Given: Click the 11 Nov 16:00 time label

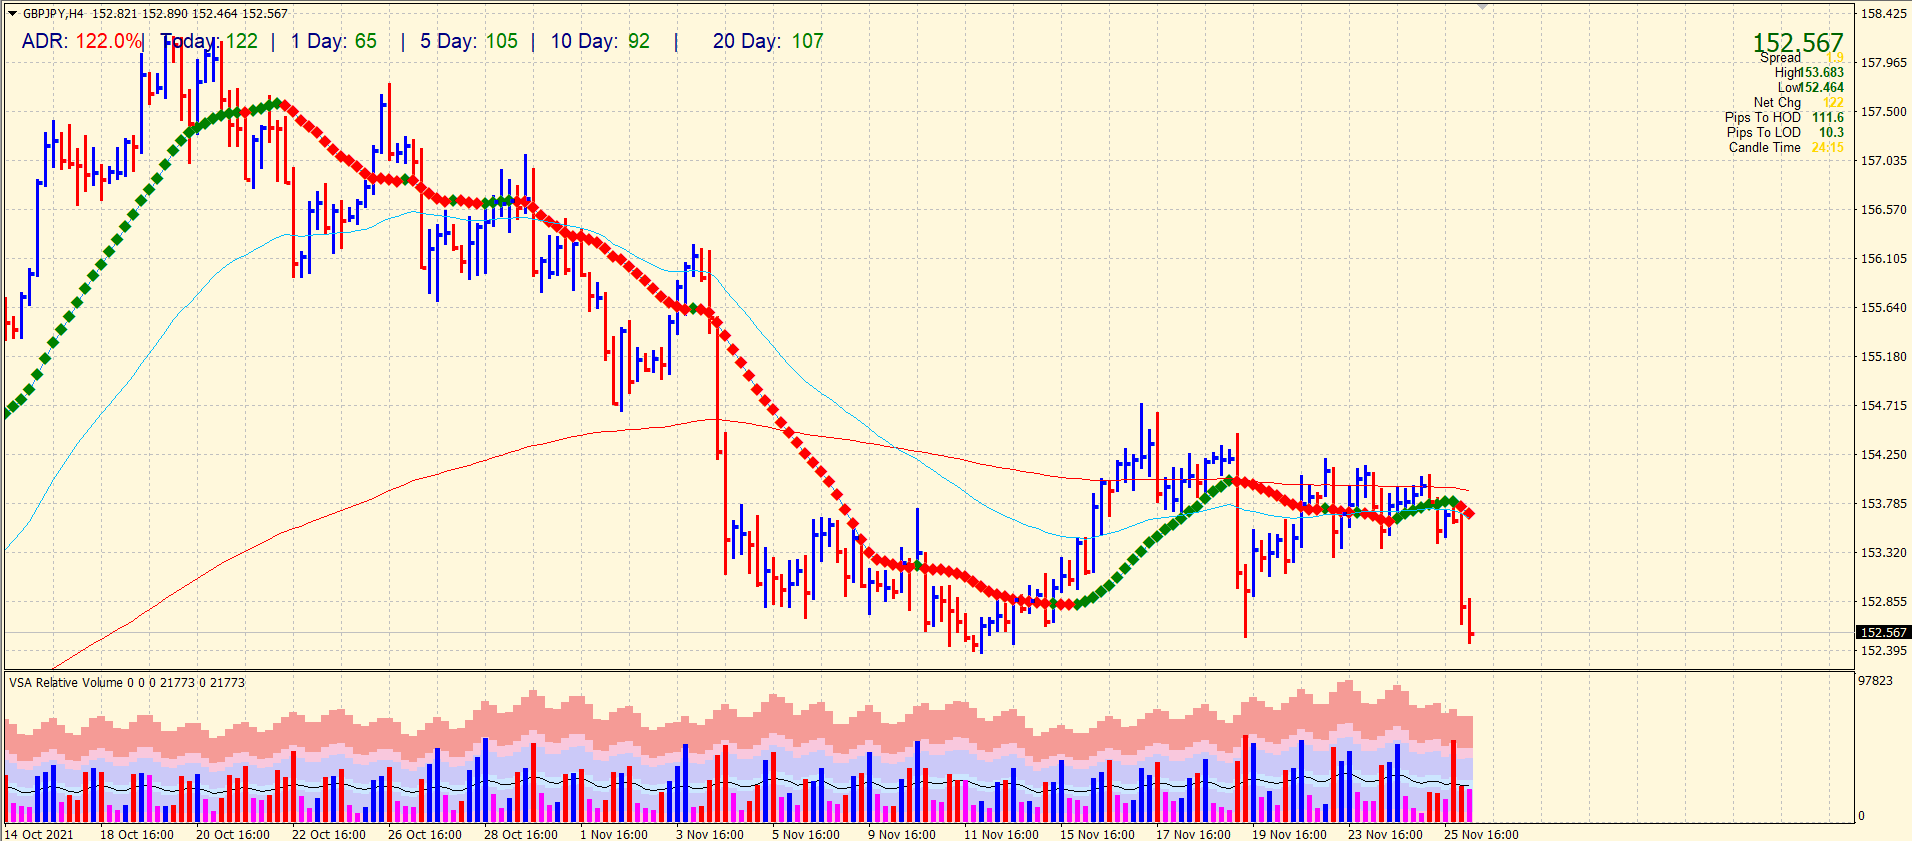Looking at the screenshot, I should tap(1001, 835).
